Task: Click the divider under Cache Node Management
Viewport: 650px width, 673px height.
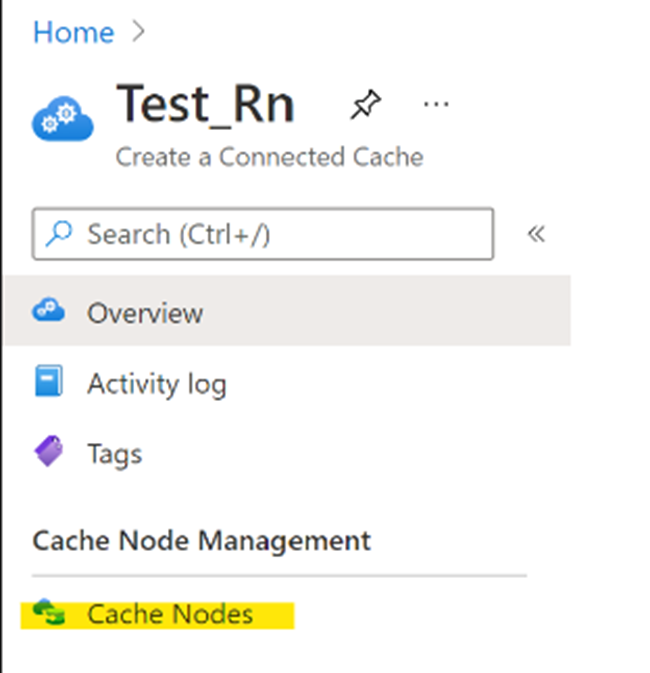Action: click(x=279, y=575)
